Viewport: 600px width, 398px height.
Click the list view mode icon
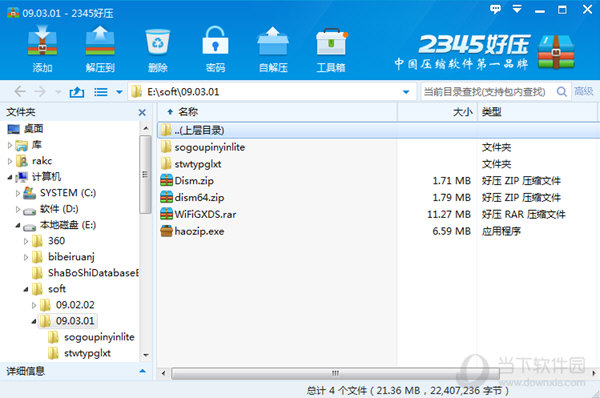pyautogui.click(x=101, y=92)
